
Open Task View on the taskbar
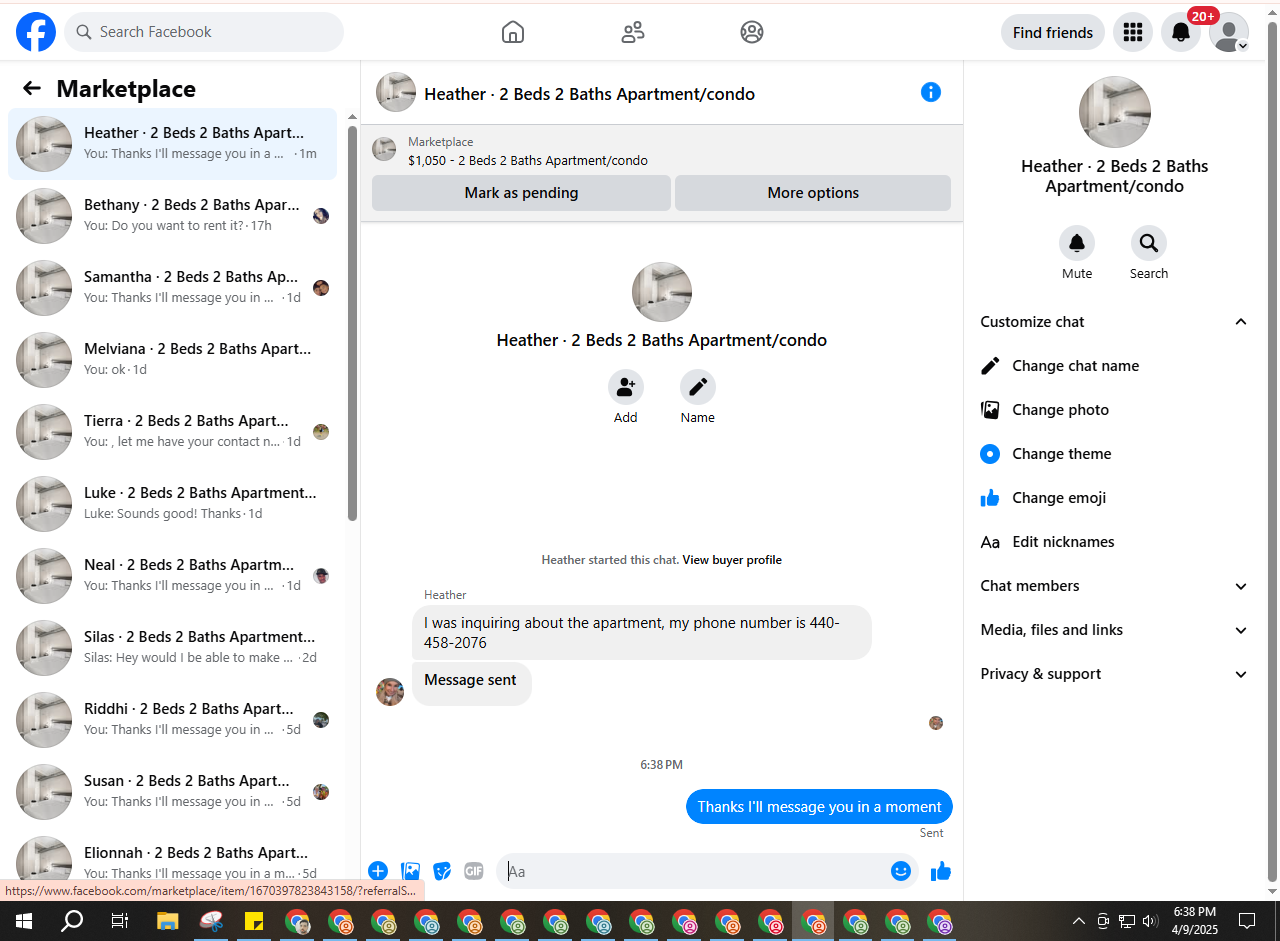click(x=120, y=921)
